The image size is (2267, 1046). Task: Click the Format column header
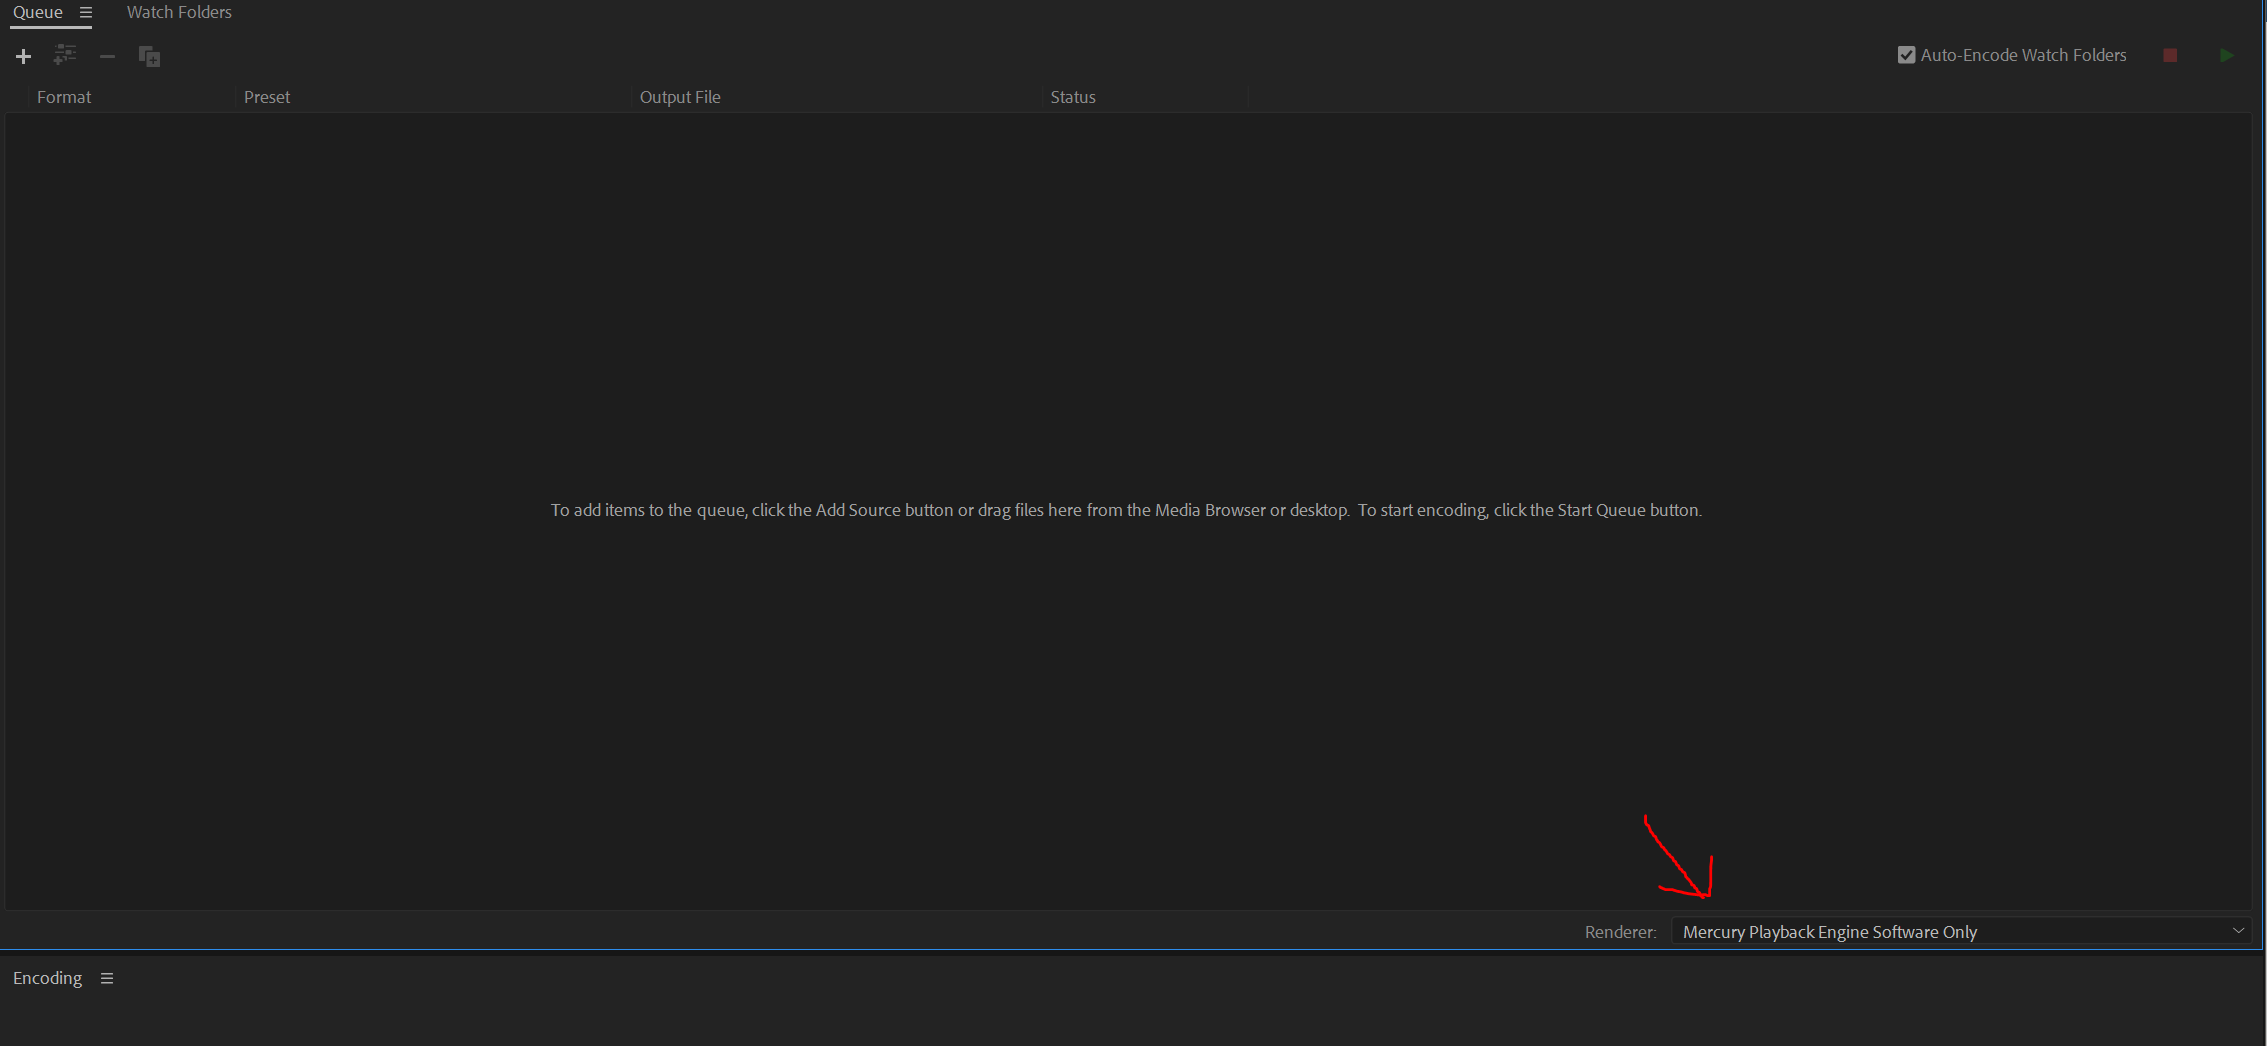tap(64, 97)
